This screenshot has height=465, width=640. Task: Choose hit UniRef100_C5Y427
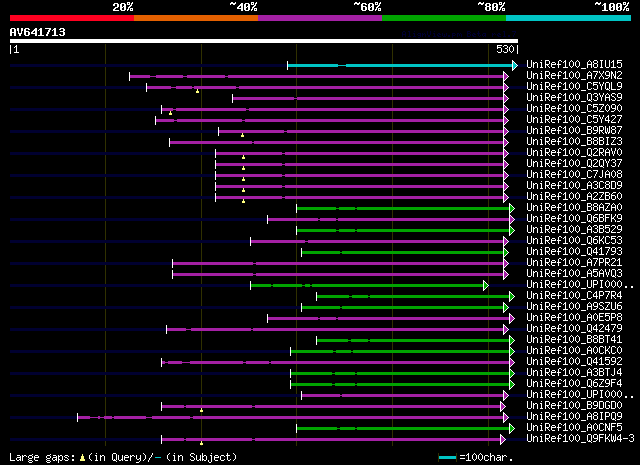tap(574, 119)
